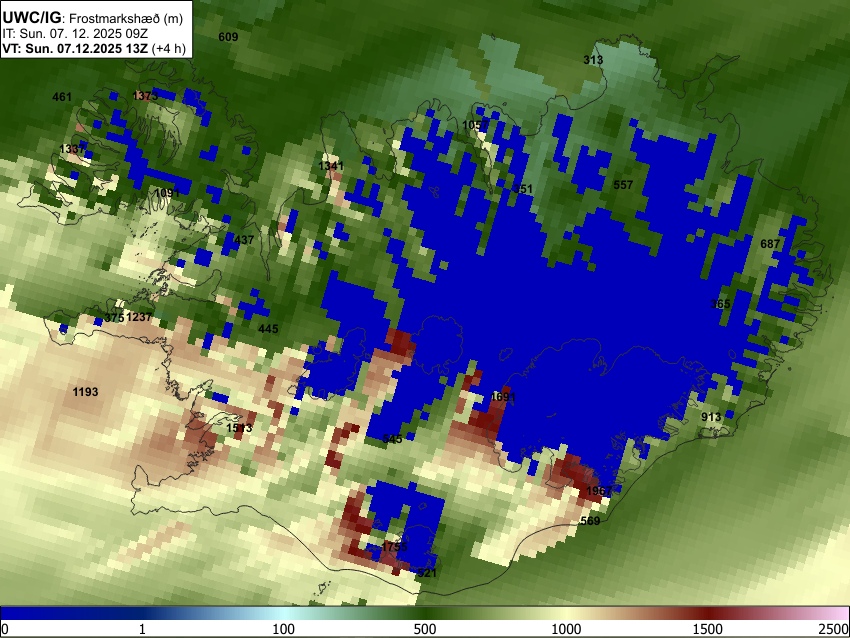Click the map value 1691
Screen dimensions: 850x638
click(x=503, y=397)
